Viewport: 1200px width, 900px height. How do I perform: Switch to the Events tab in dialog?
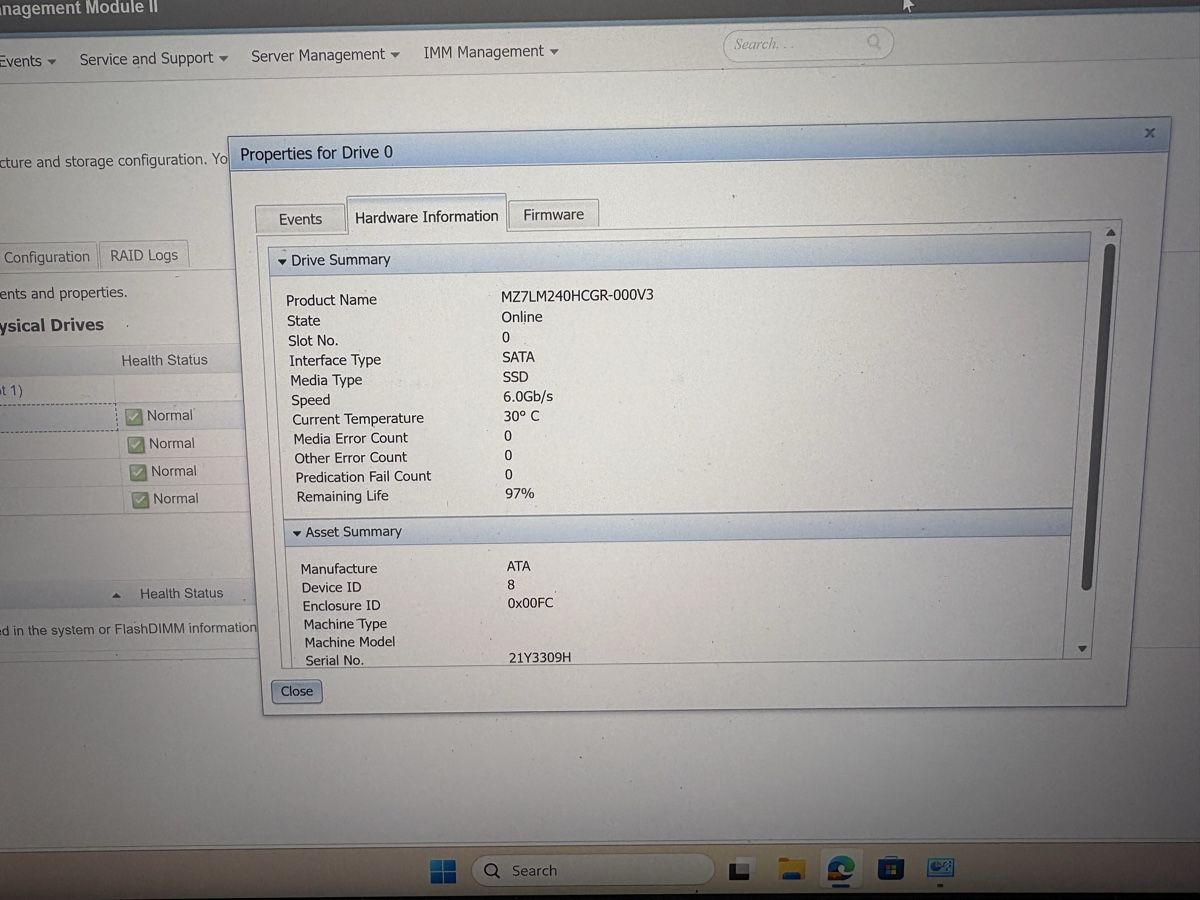click(x=300, y=219)
